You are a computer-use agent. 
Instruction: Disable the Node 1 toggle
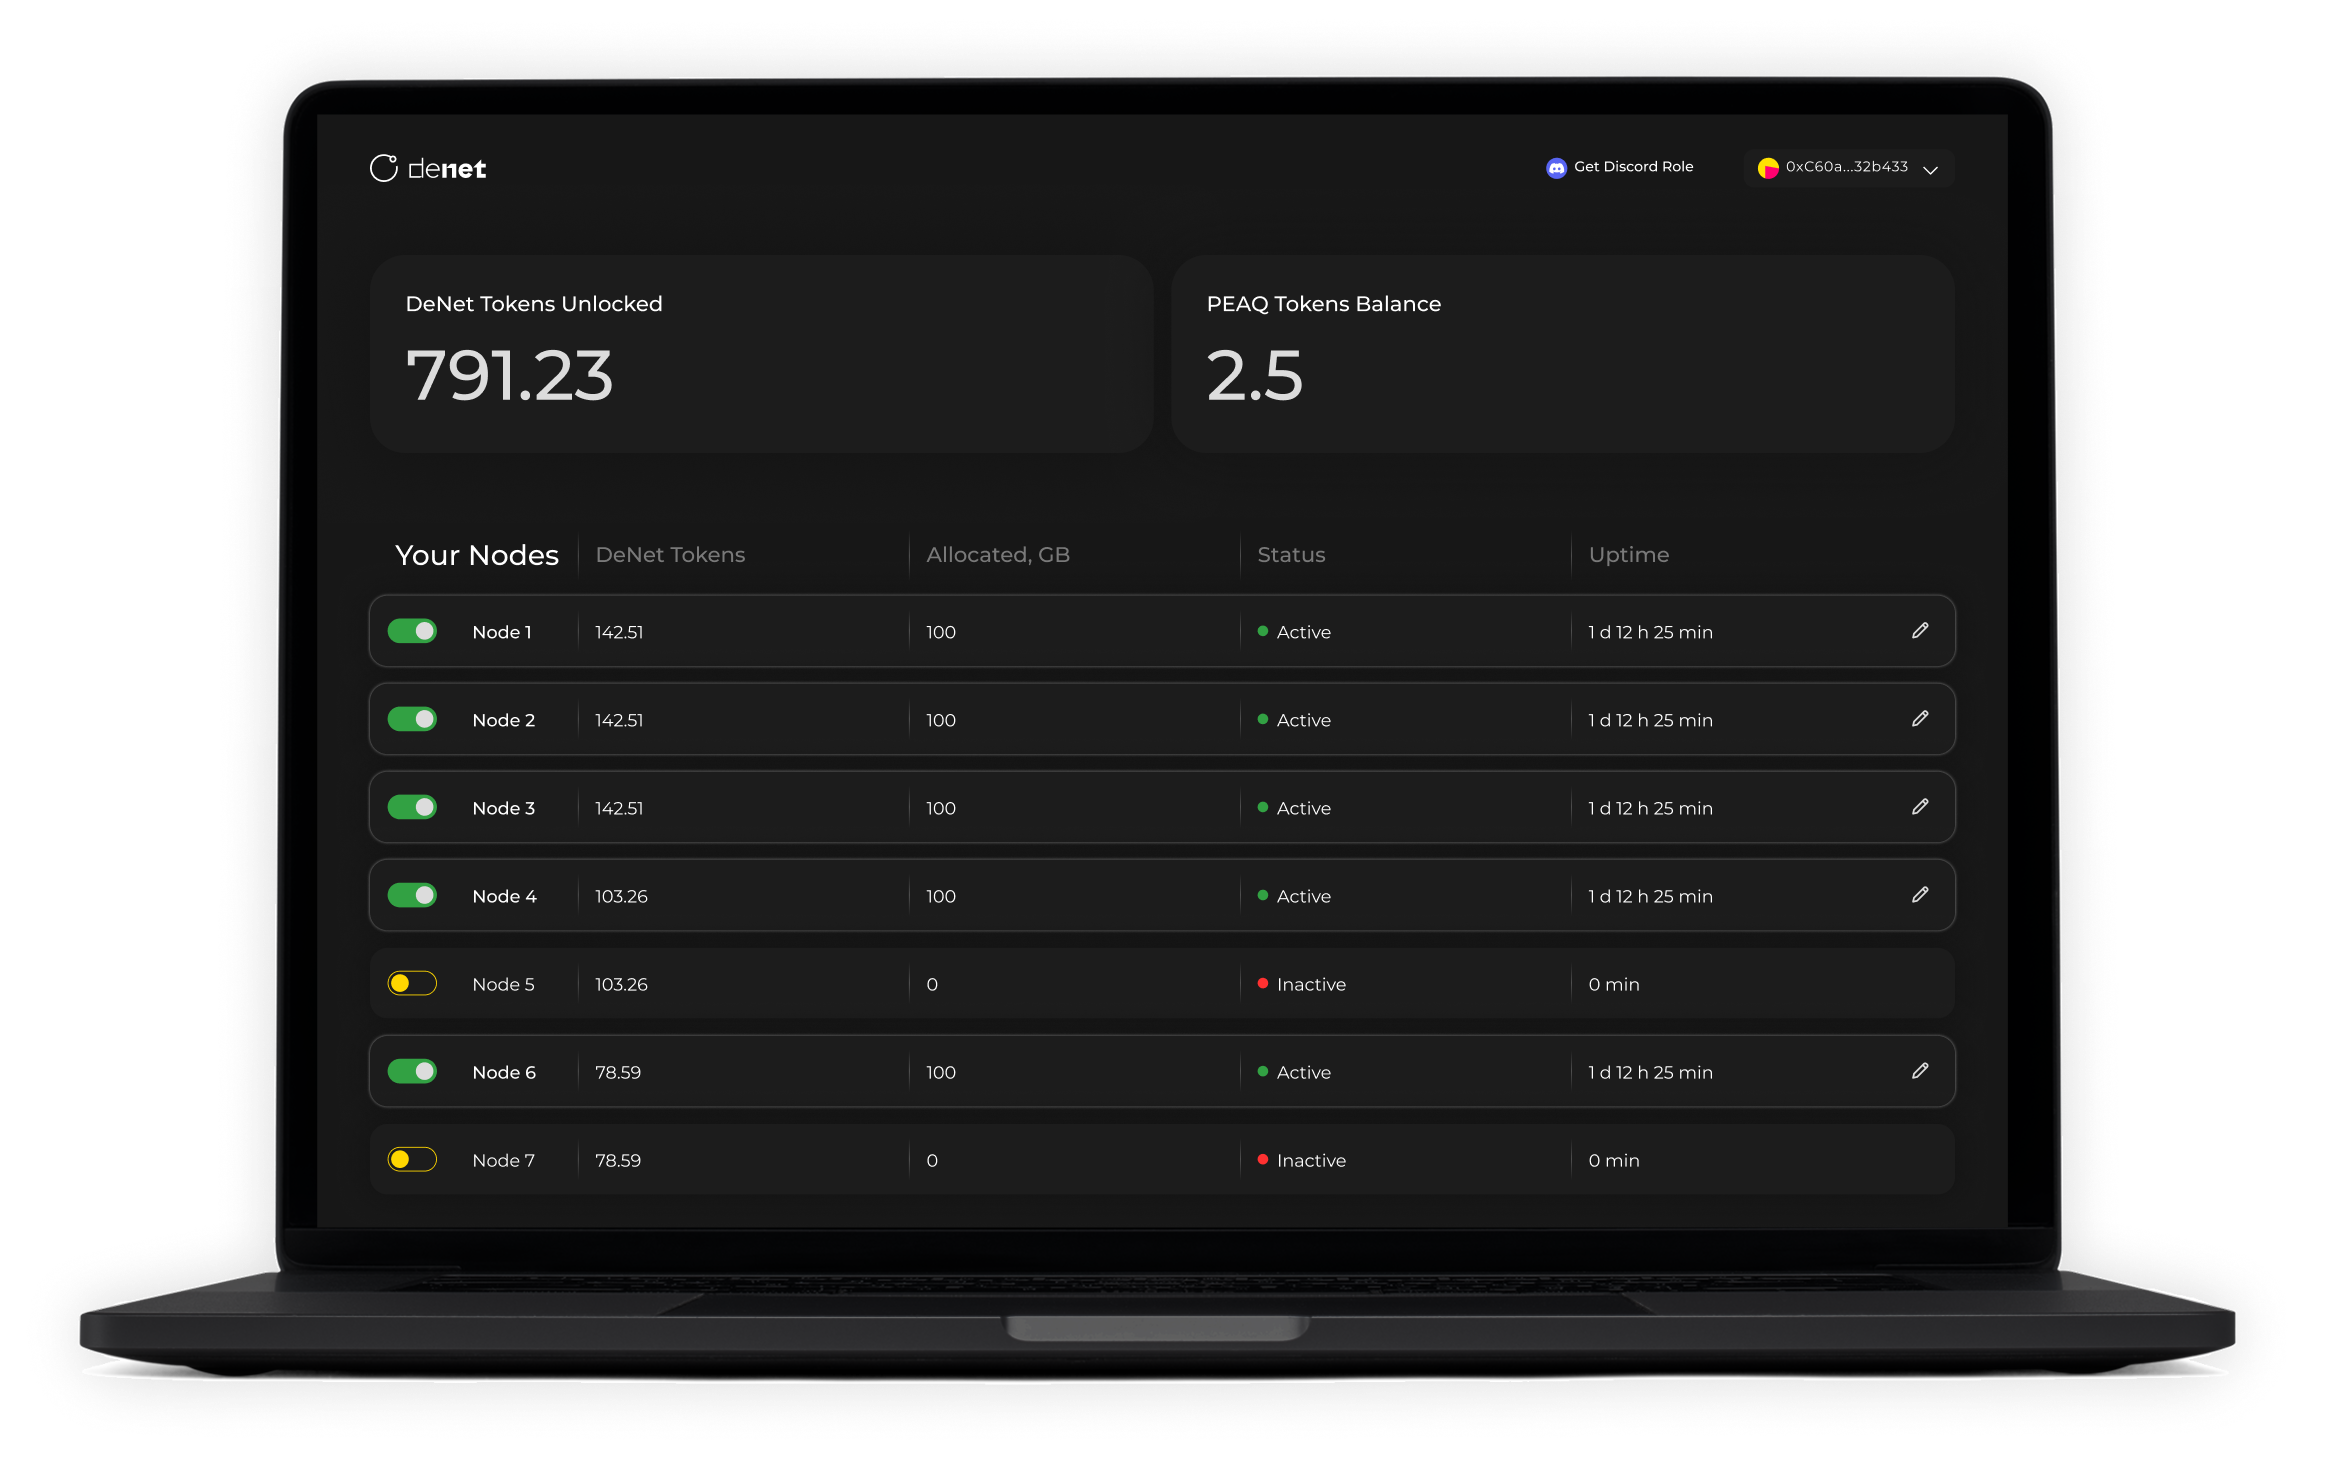(412, 631)
